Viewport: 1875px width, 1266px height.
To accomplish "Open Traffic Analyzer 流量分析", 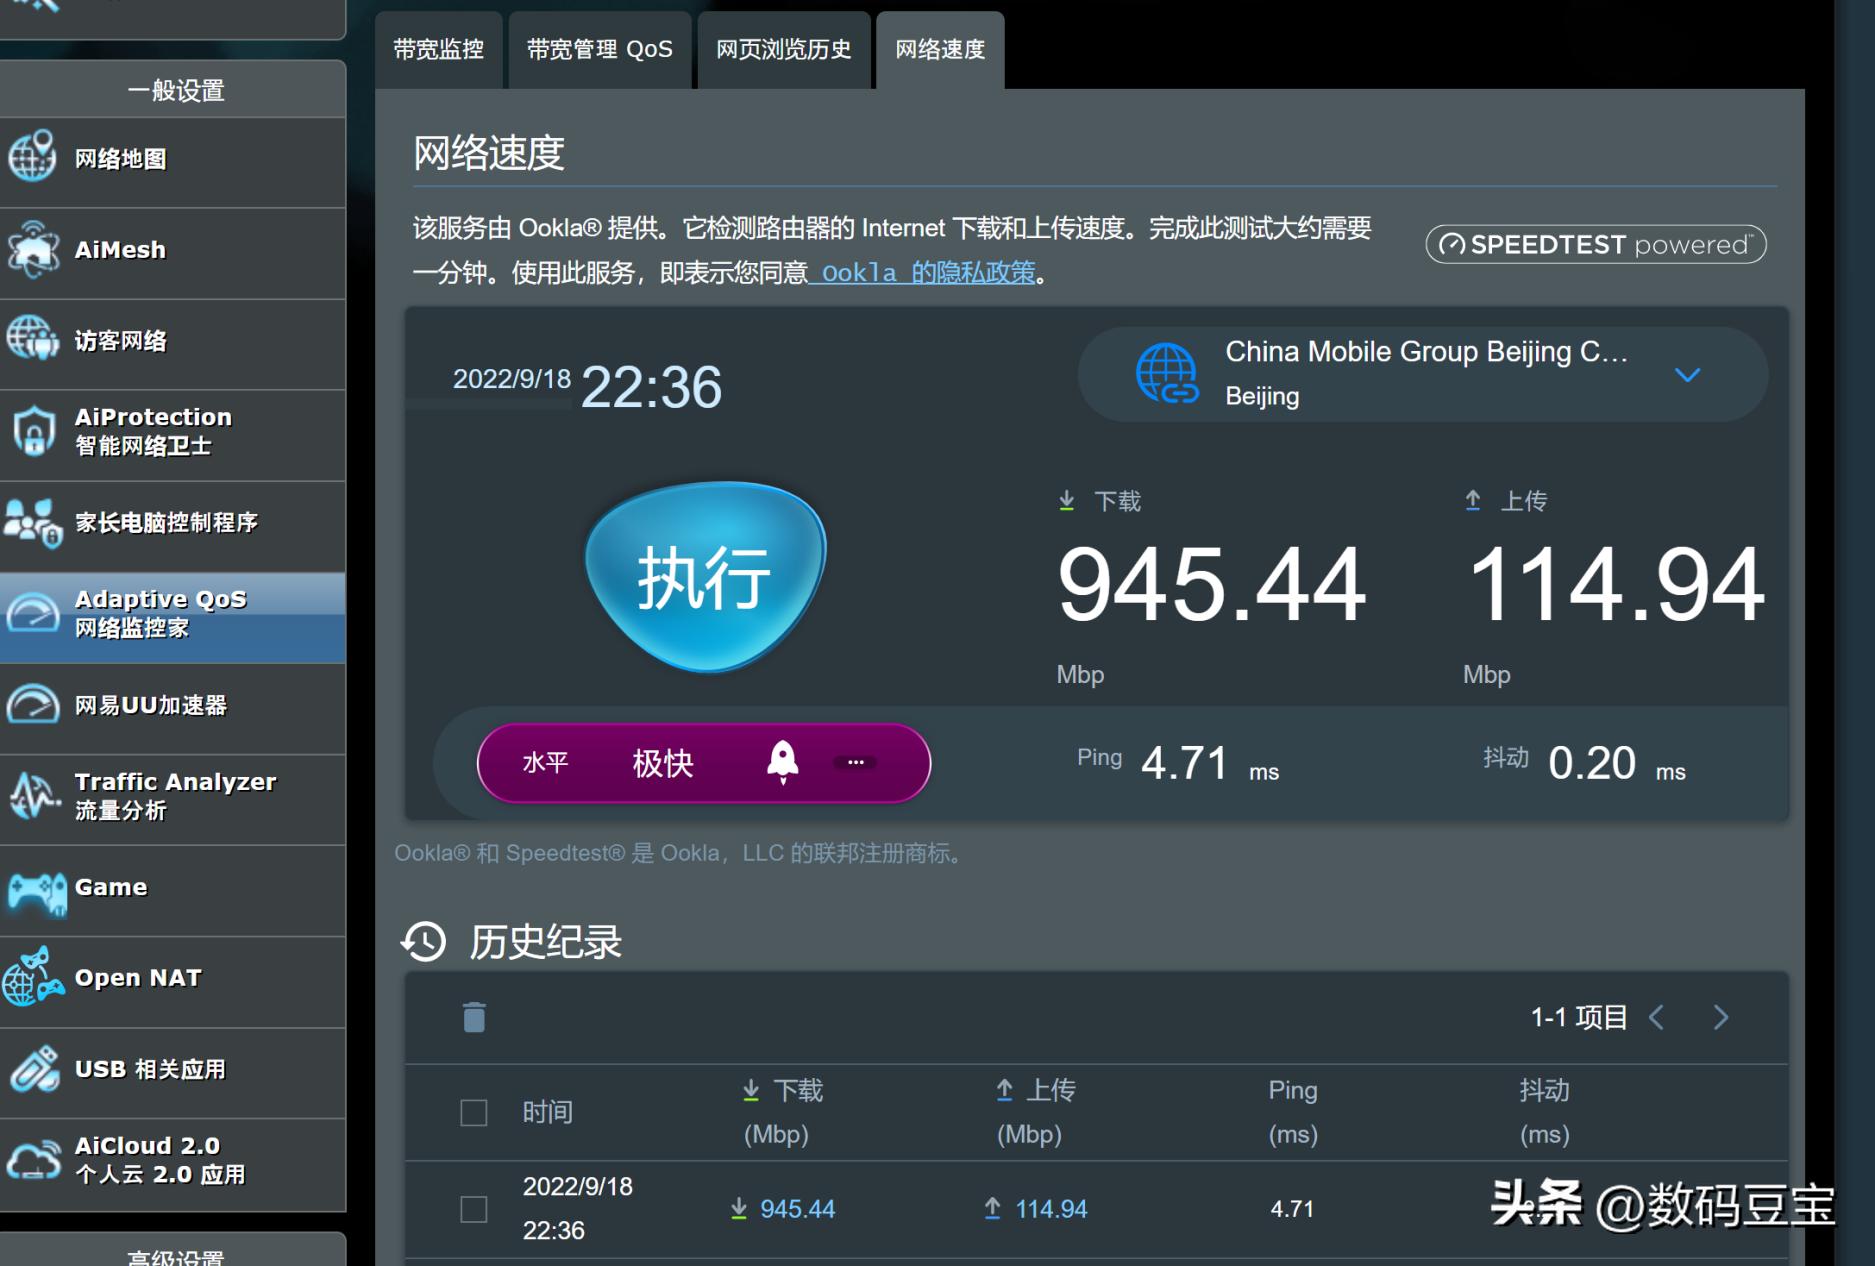I will pyautogui.click(x=176, y=796).
